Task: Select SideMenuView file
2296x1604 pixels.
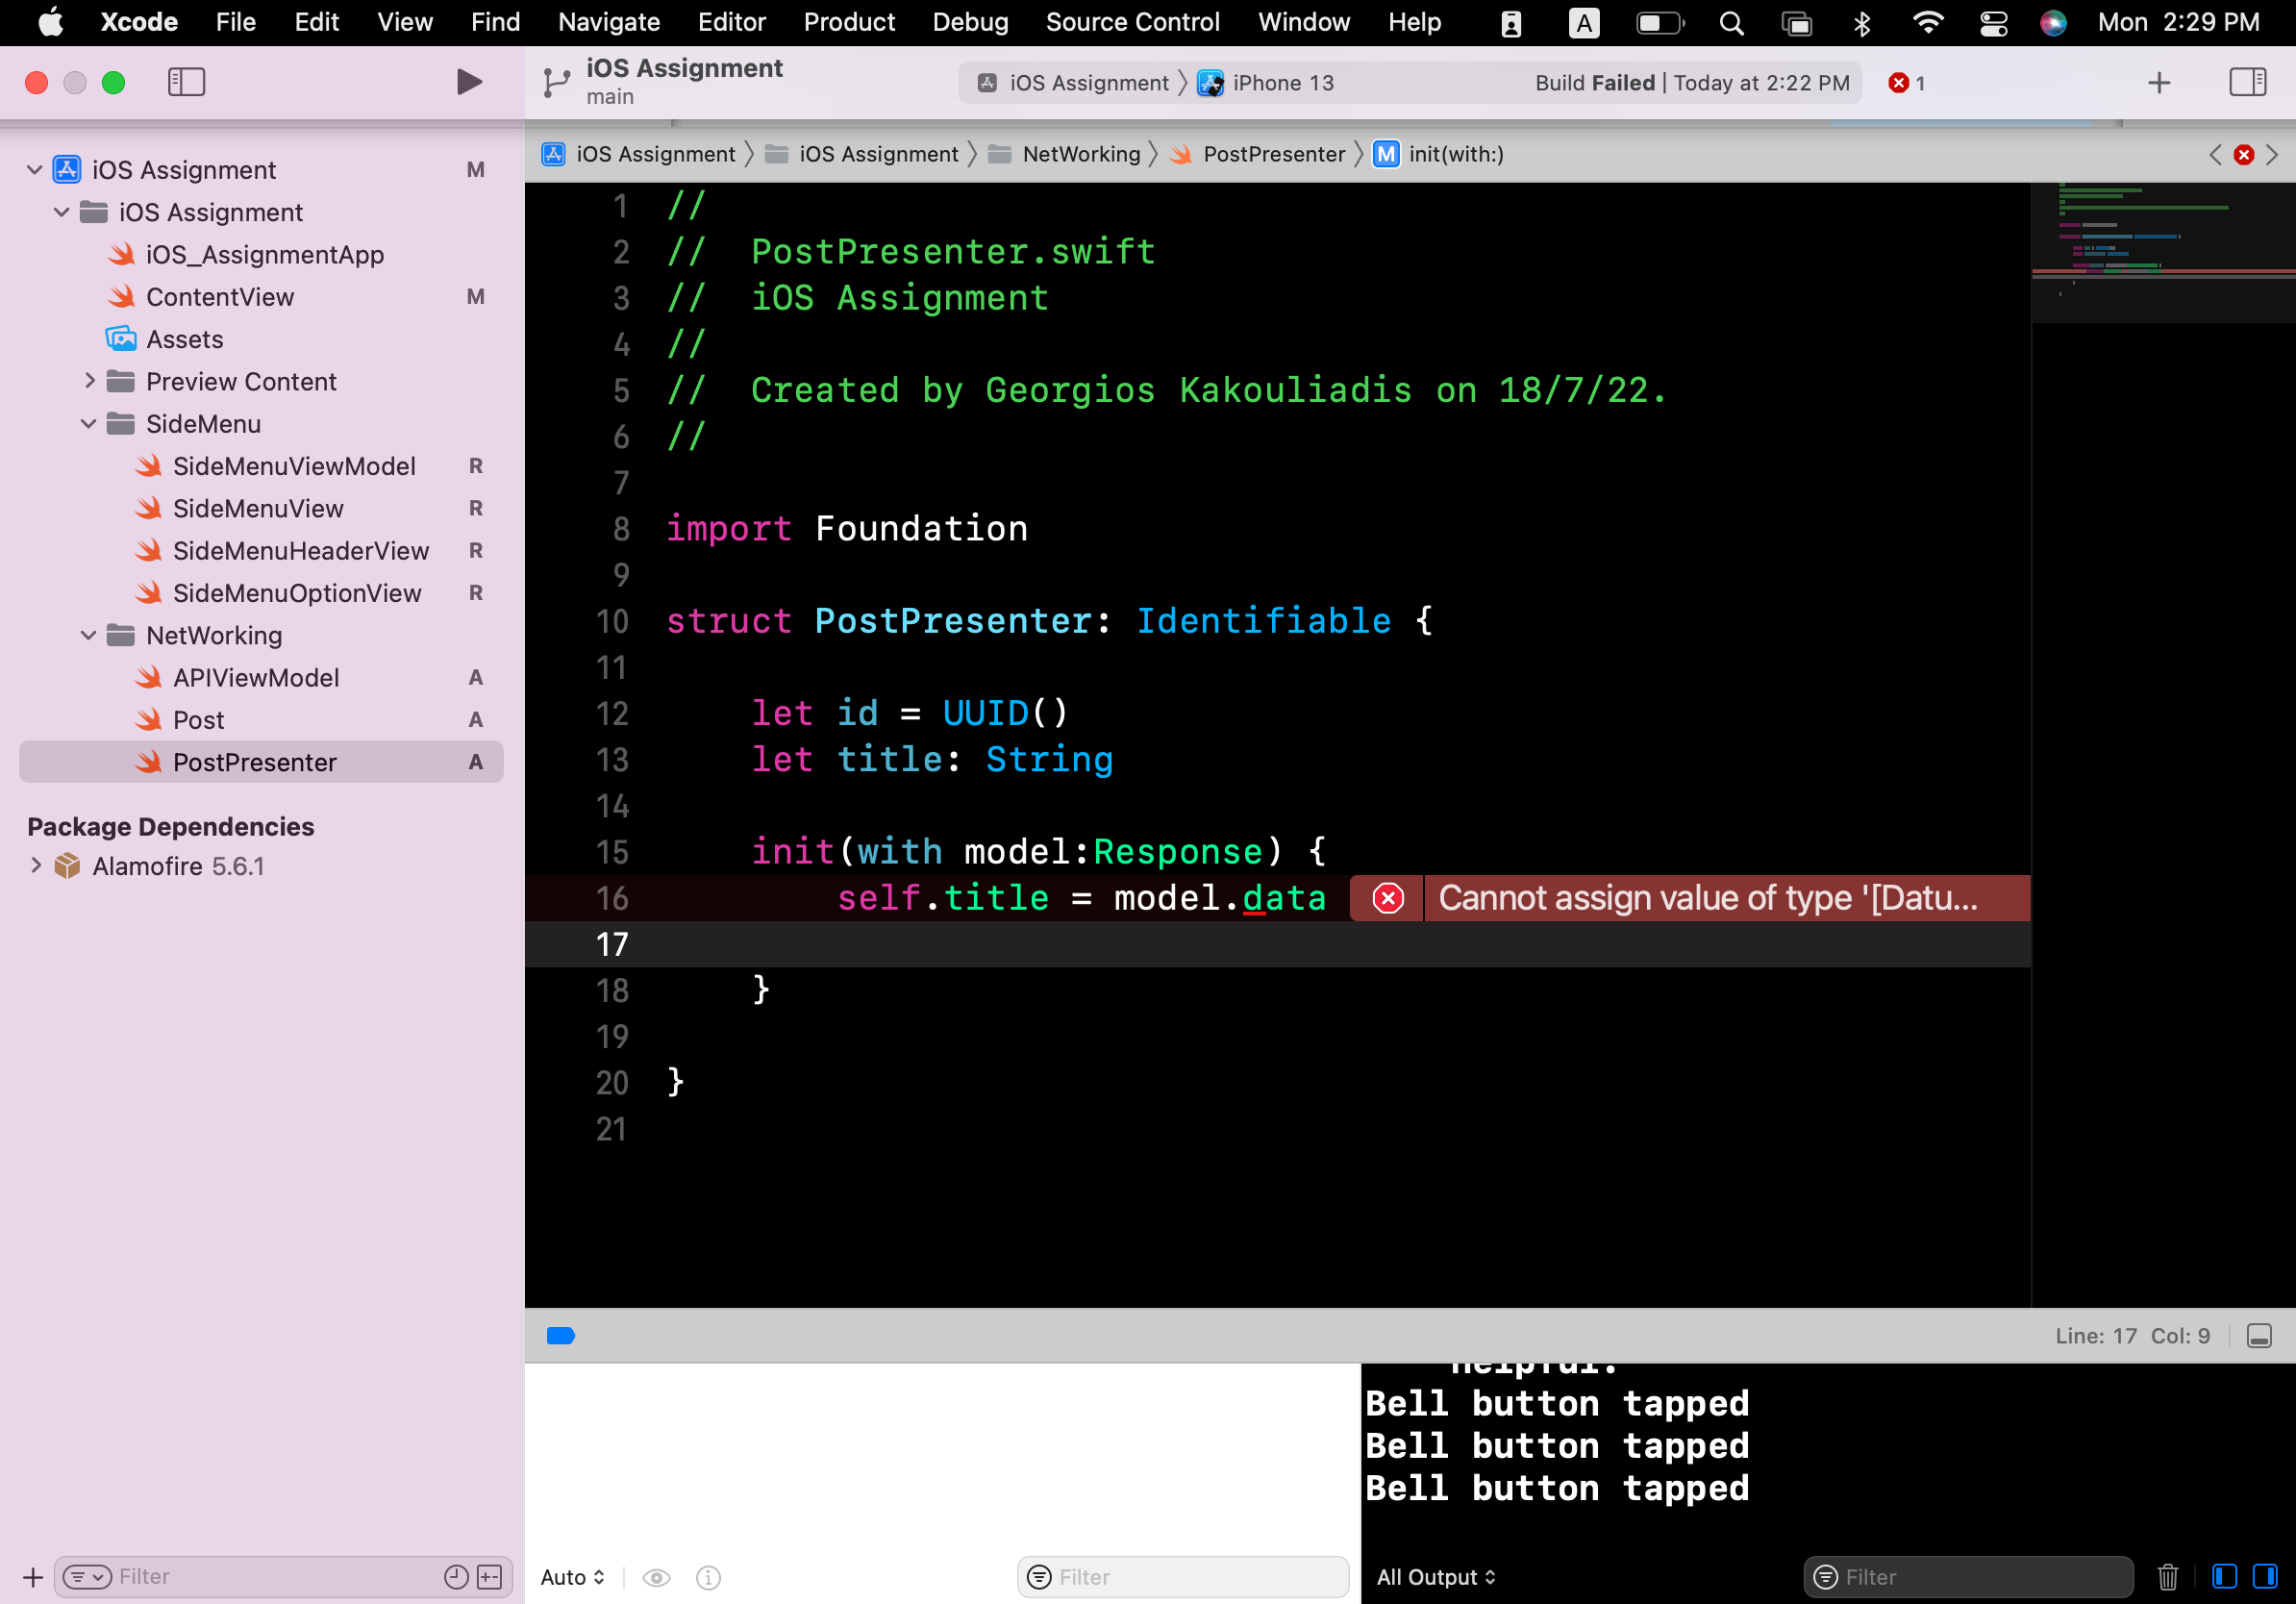Action: tap(239, 508)
